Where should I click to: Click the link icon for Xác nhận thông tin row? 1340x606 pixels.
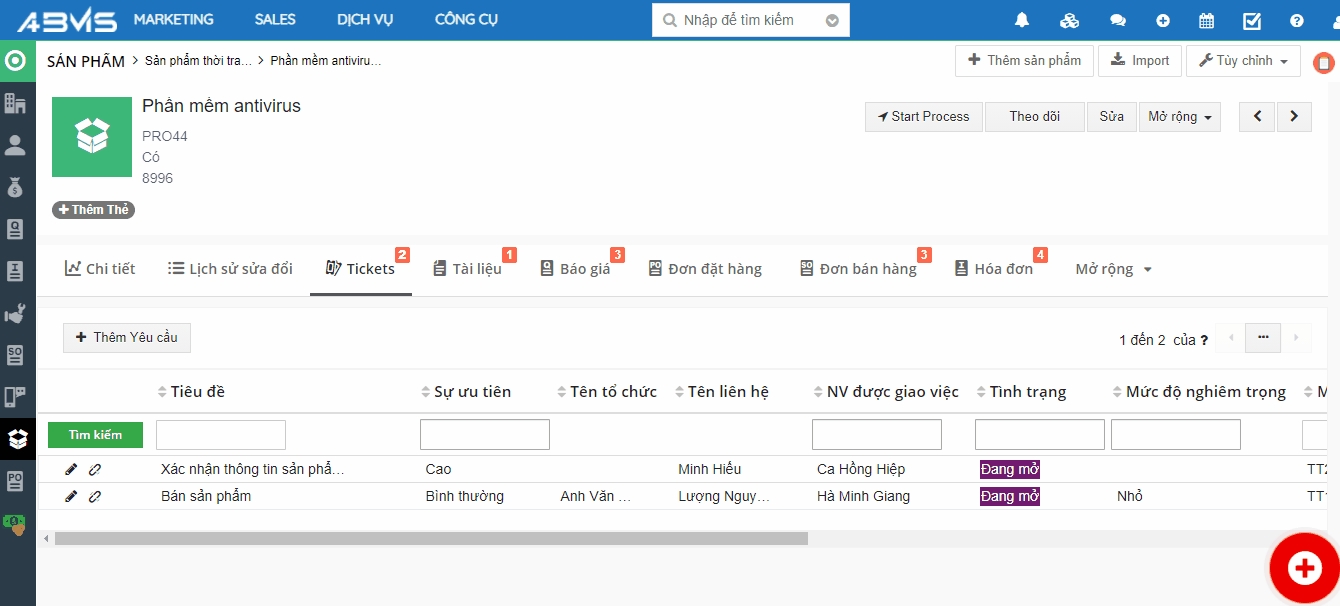click(x=95, y=469)
